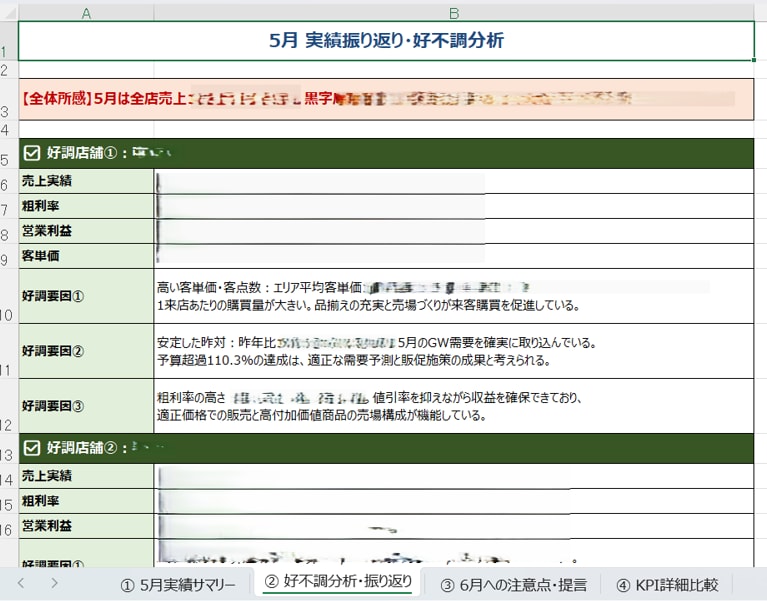Click the previous sheet navigation arrow
Image resolution: width=767 pixels, height=601 pixels.
21,582
